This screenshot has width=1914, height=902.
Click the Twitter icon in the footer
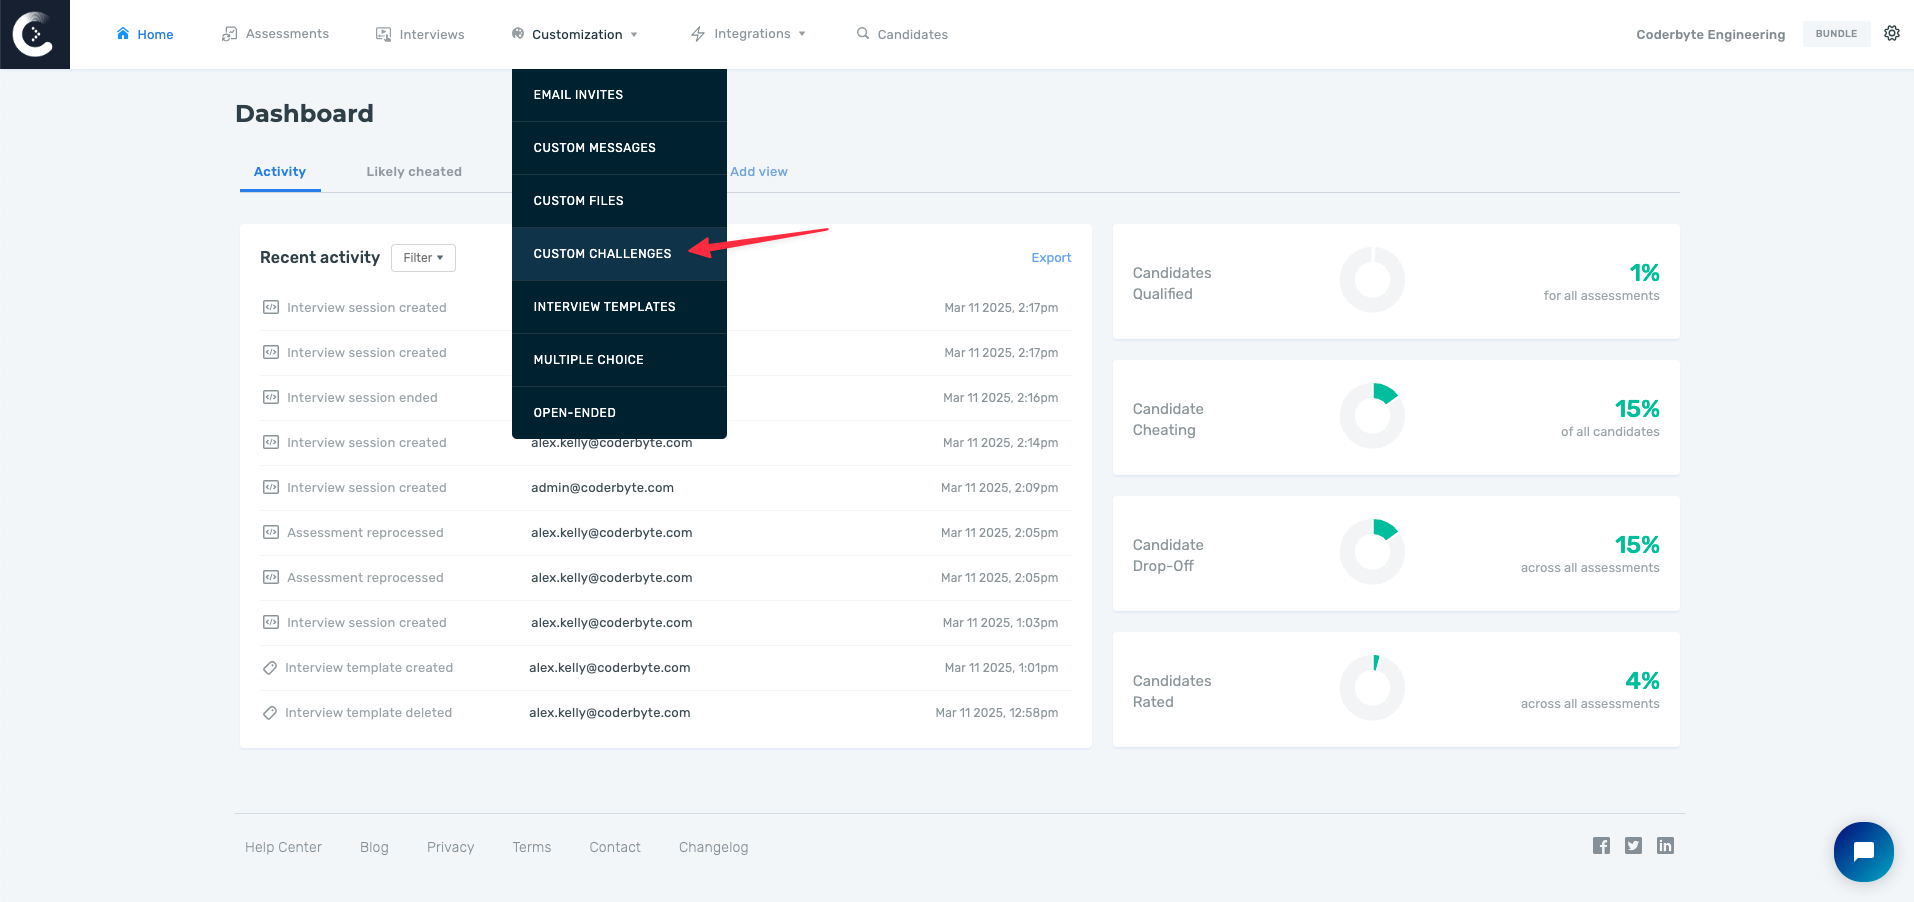pyautogui.click(x=1633, y=845)
